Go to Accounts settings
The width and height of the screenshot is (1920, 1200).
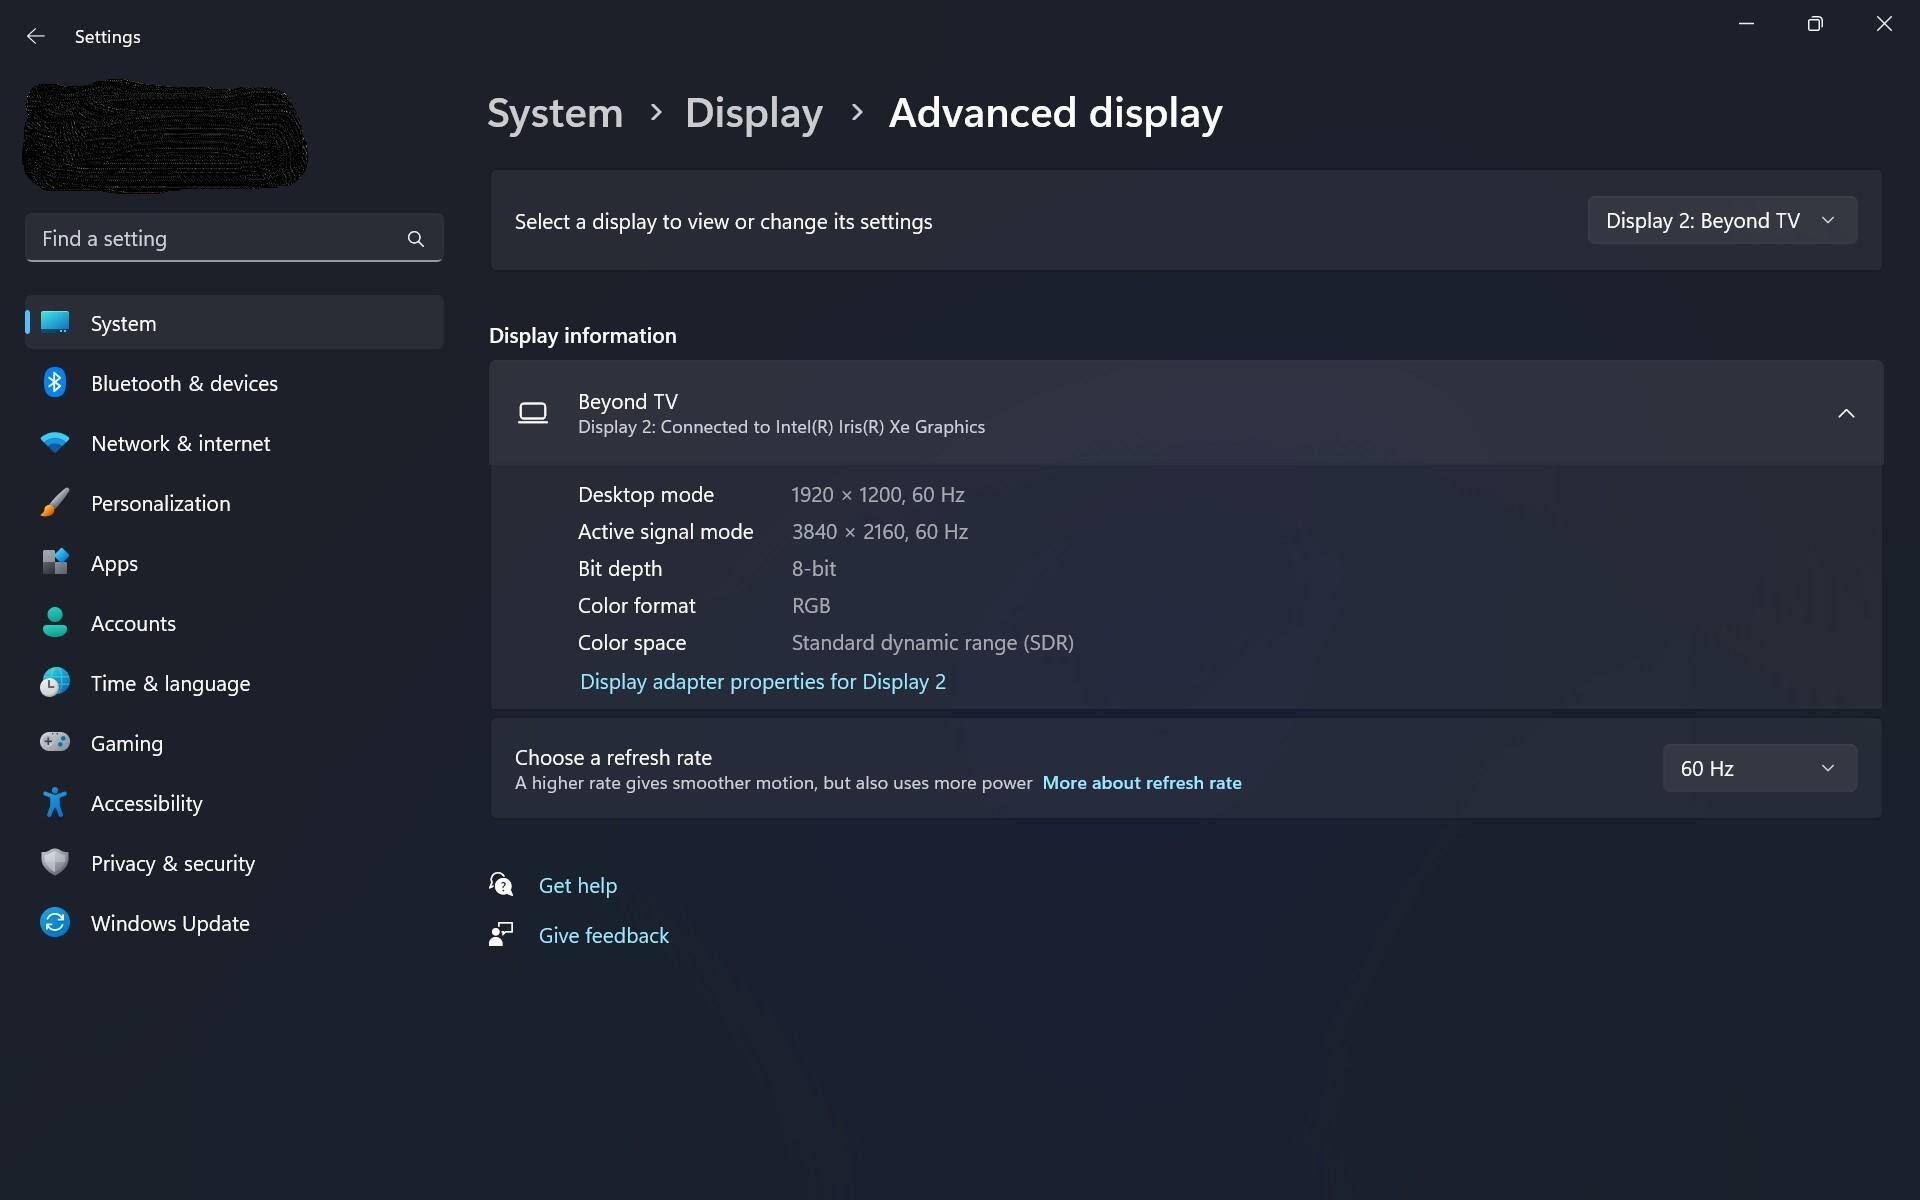click(133, 624)
